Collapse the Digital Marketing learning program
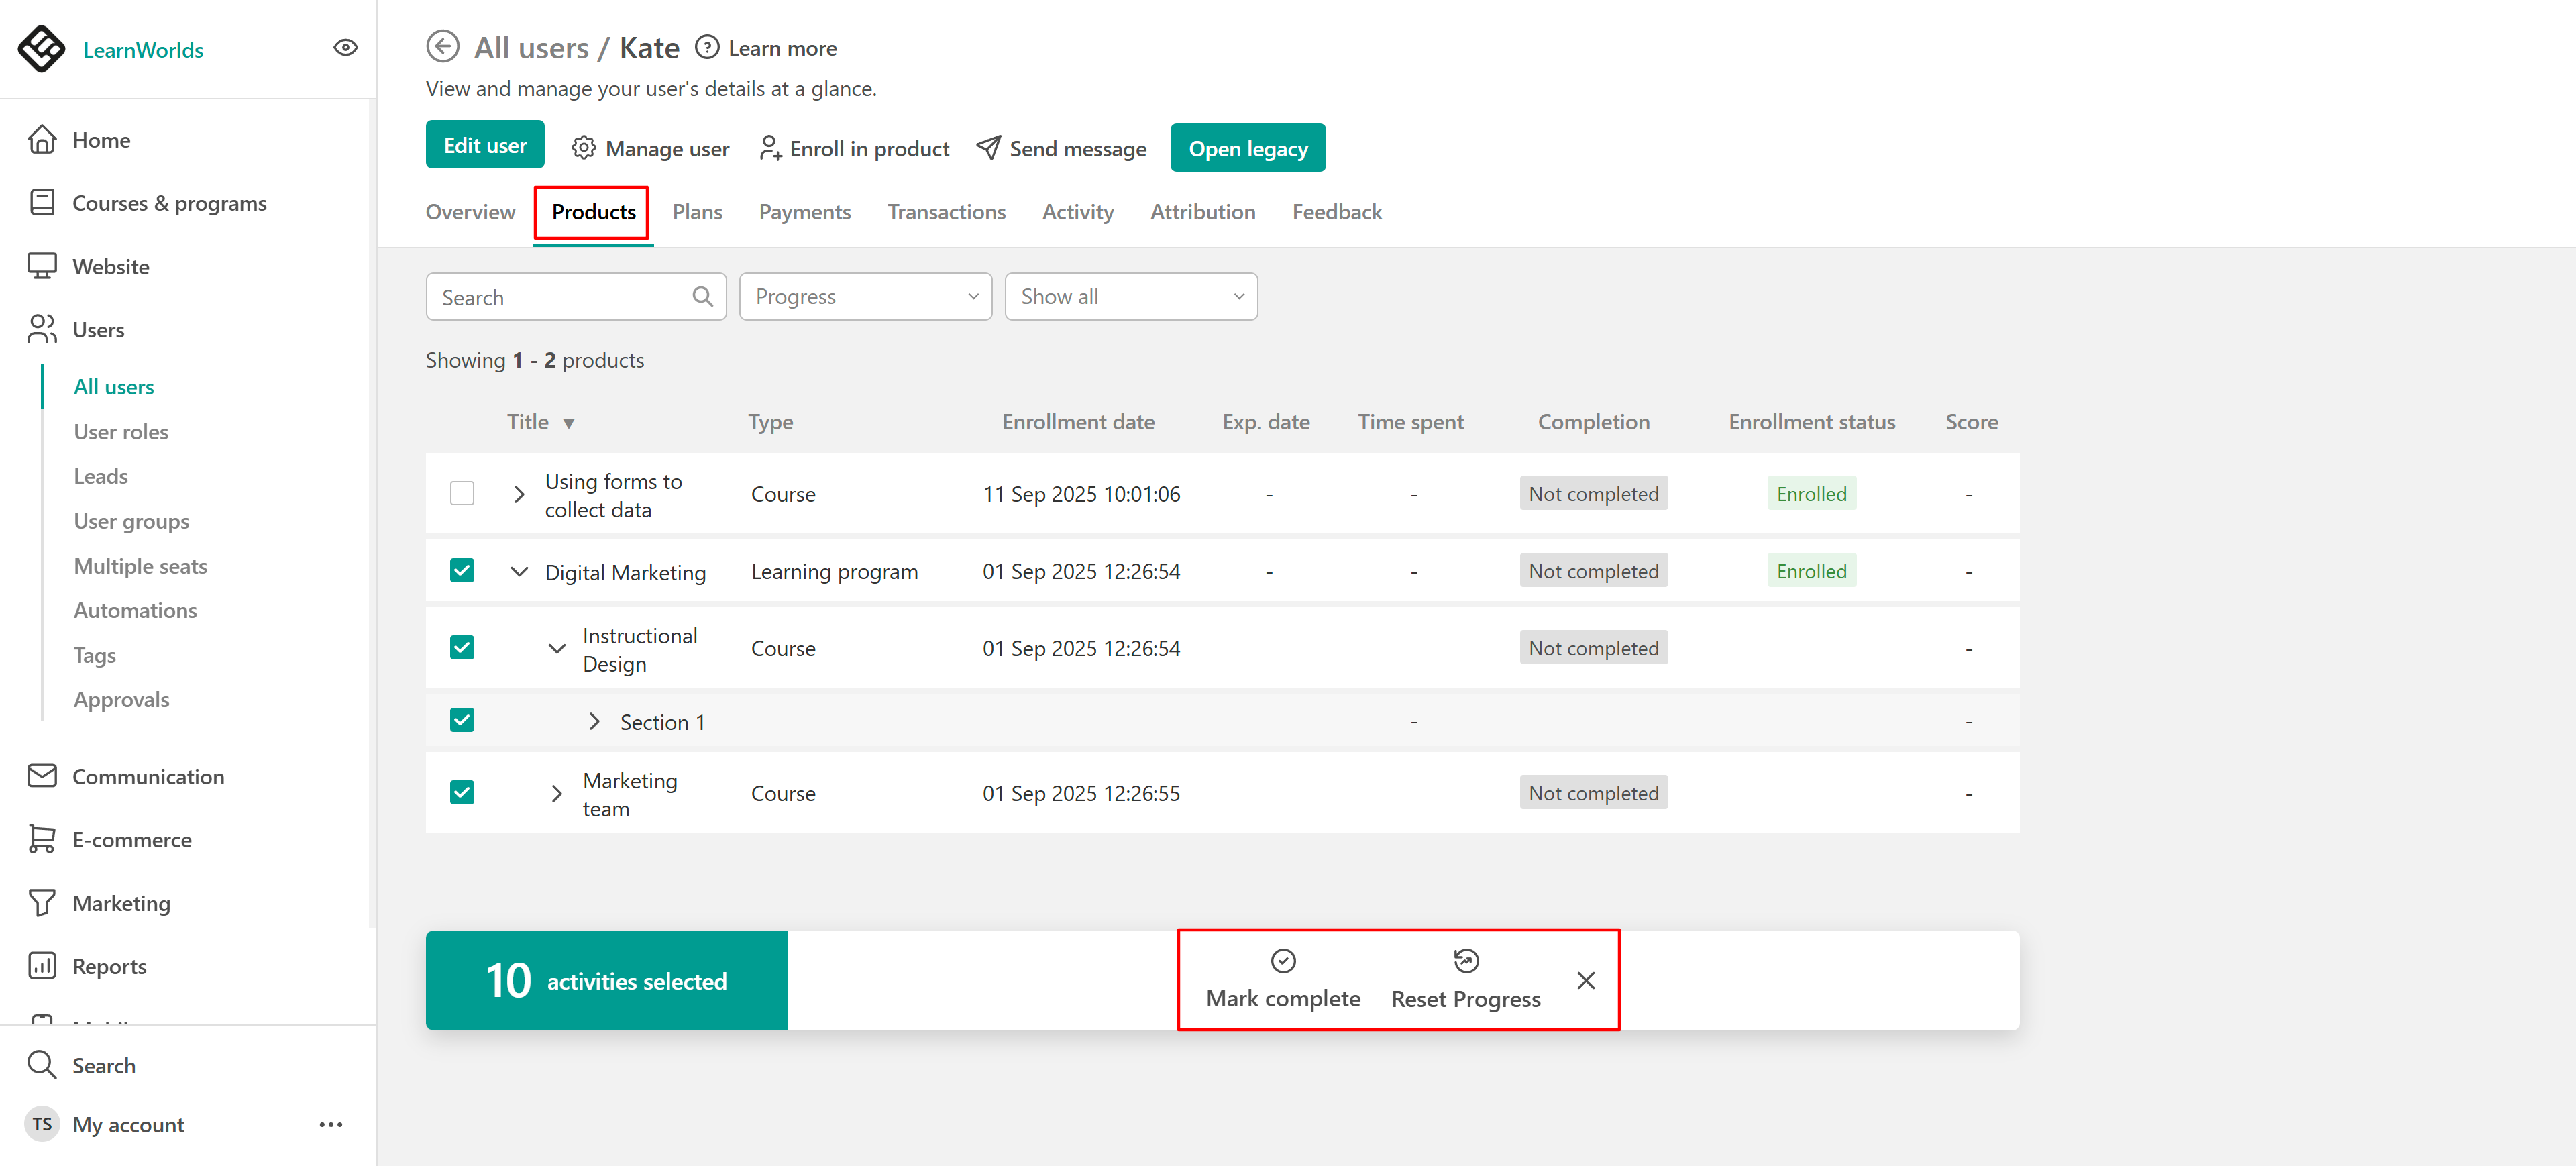 tap(519, 572)
